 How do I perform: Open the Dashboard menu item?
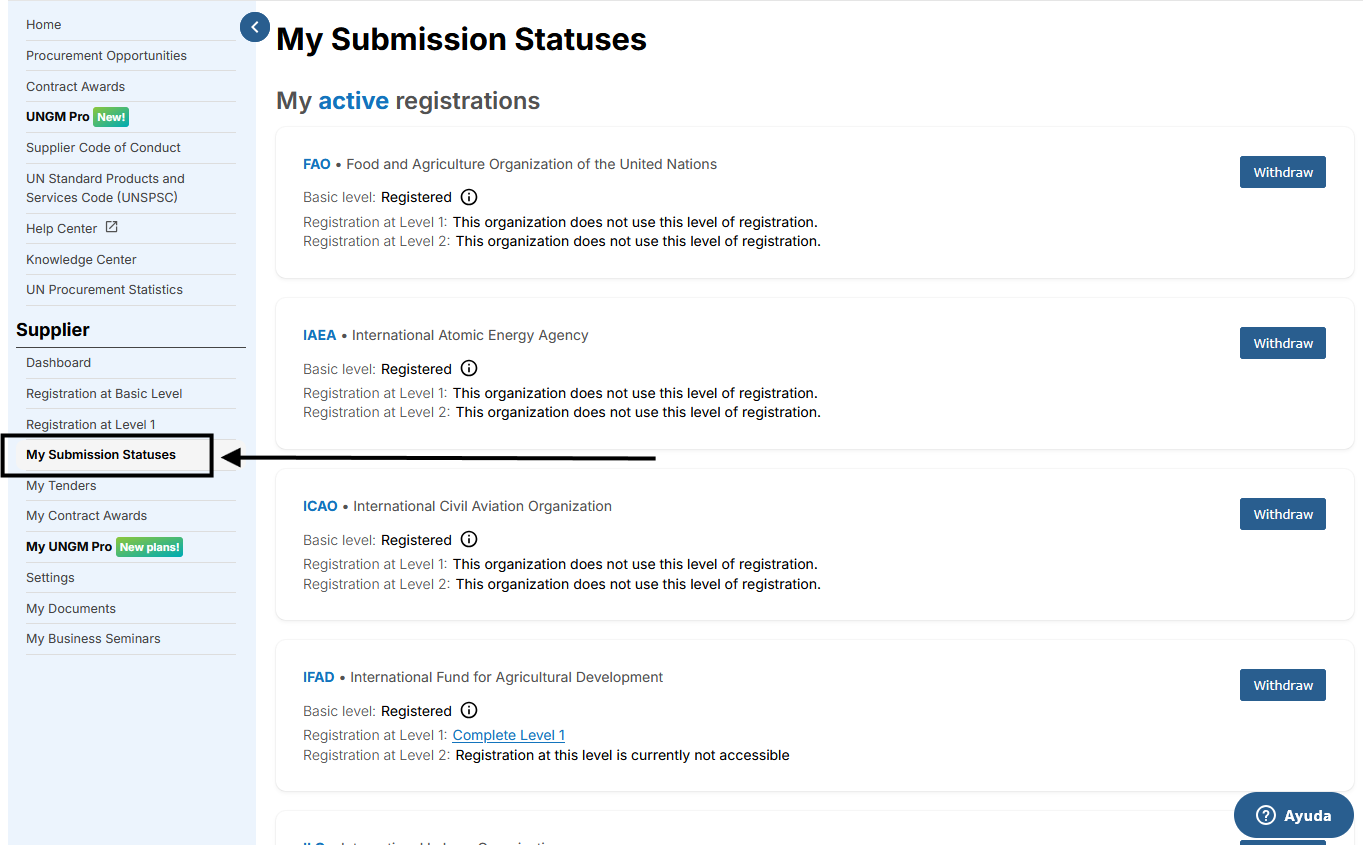58,362
